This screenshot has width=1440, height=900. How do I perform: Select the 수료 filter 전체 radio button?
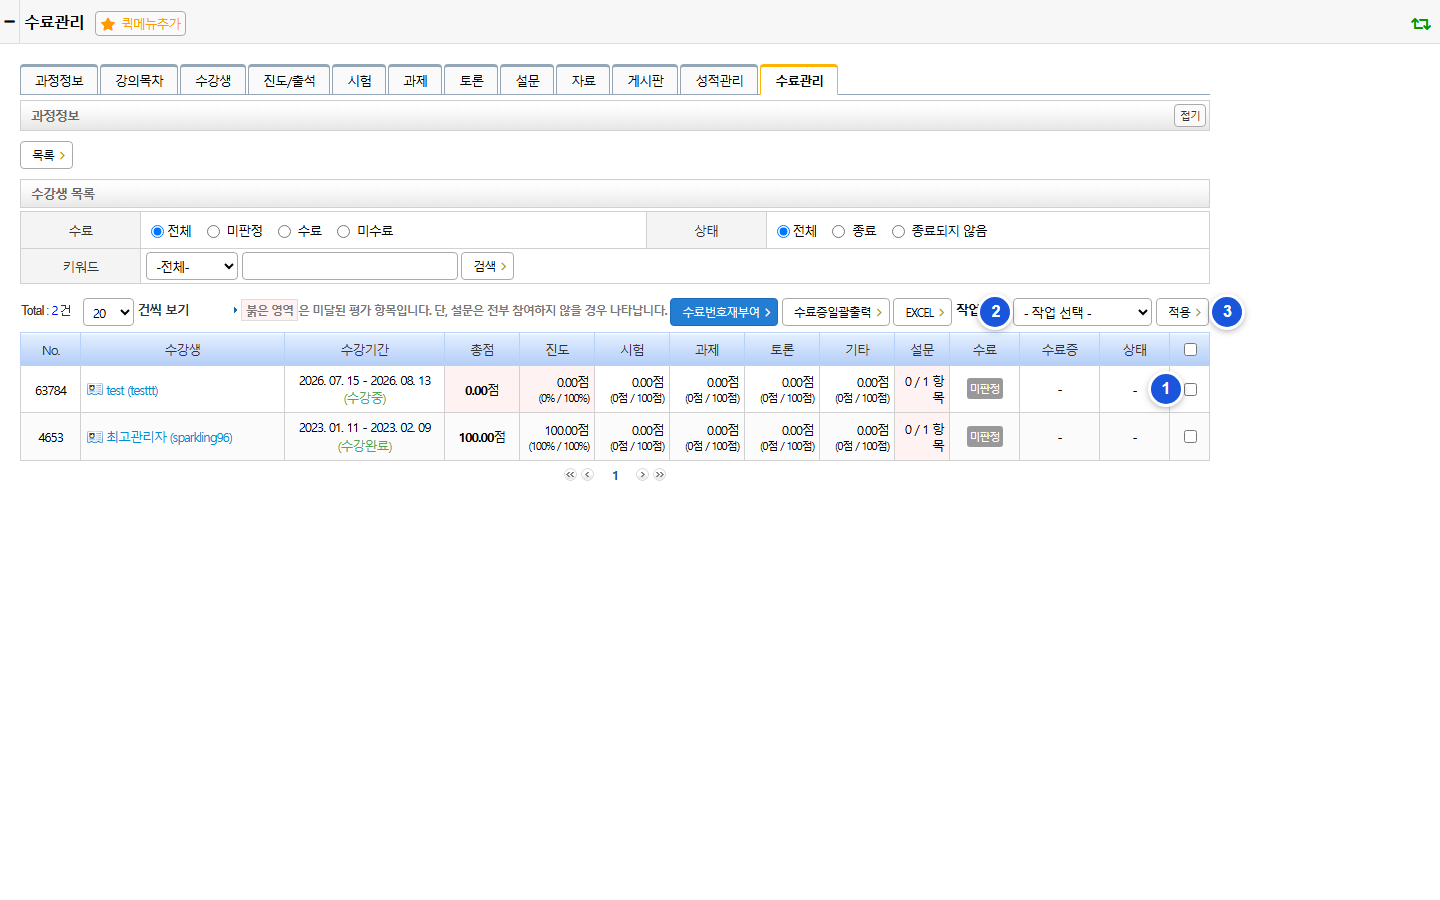[x=157, y=231]
